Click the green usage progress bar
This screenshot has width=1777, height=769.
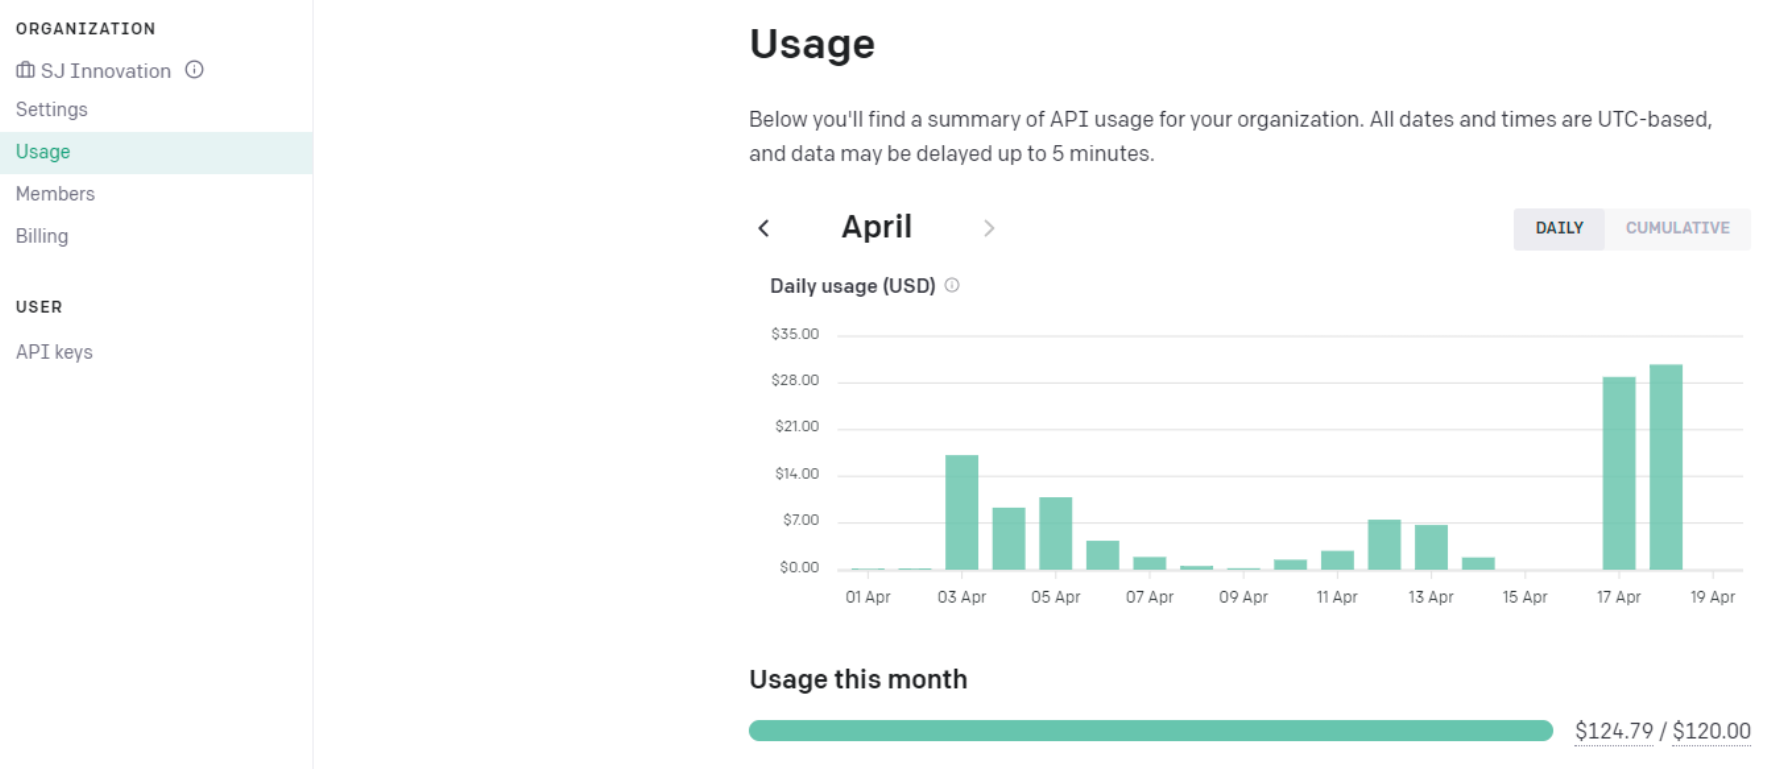point(1150,731)
